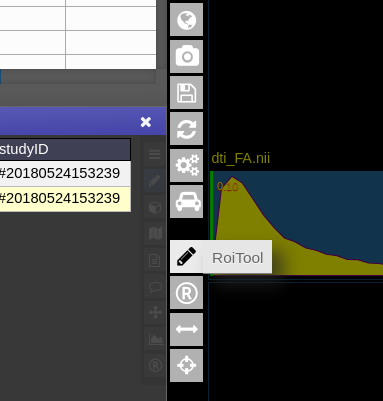Screen dimensions: 383x401
Task: Close the panel with the white X
Action: (x=146, y=122)
